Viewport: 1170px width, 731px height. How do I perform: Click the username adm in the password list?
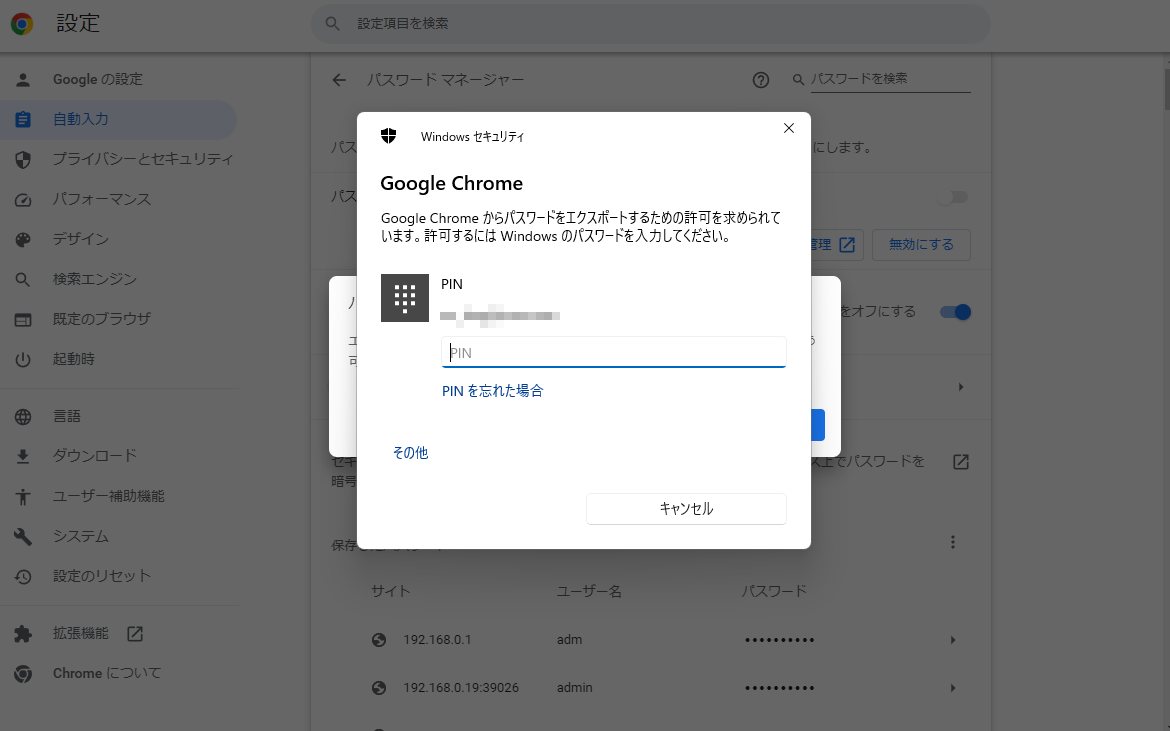tap(569, 640)
